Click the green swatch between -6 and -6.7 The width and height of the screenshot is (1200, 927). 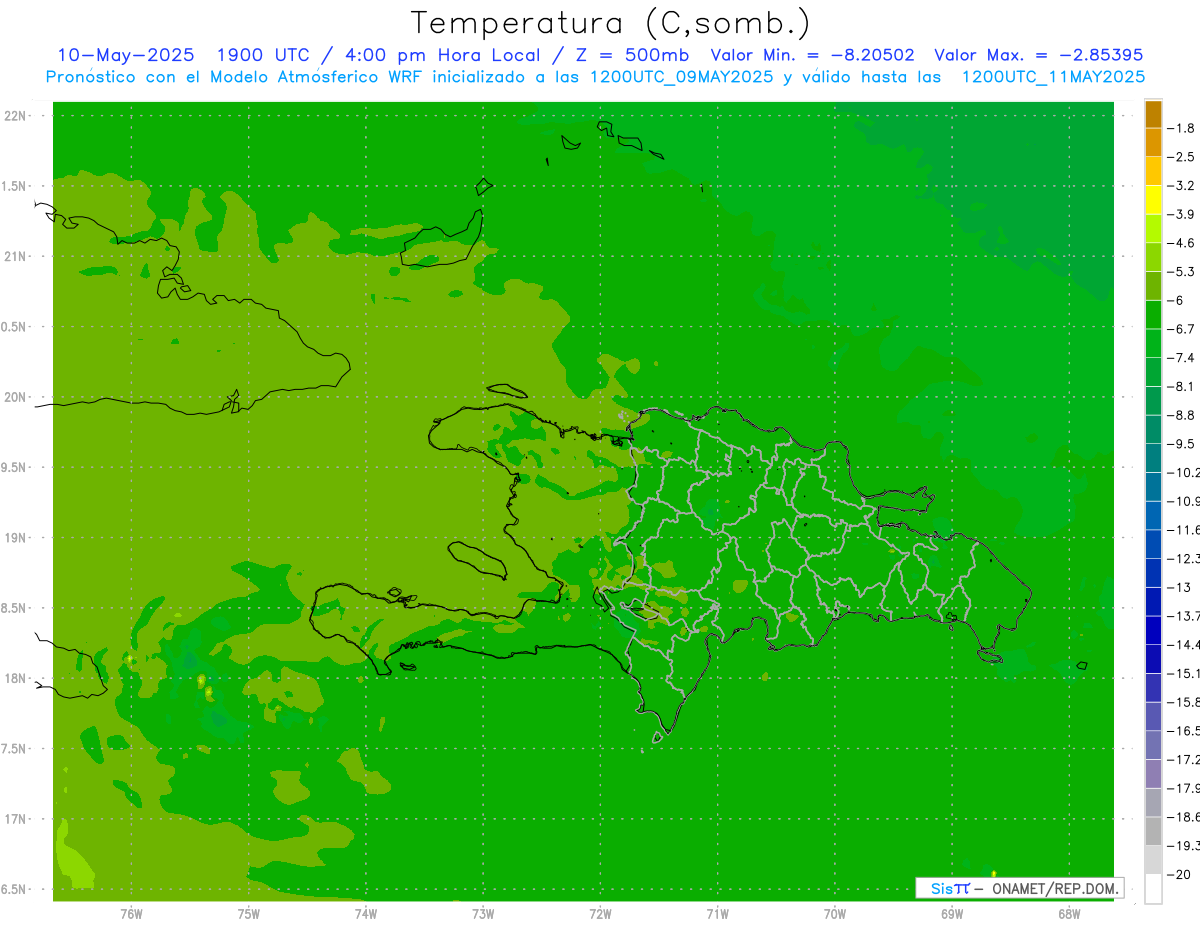pyautogui.click(x=1153, y=314)
